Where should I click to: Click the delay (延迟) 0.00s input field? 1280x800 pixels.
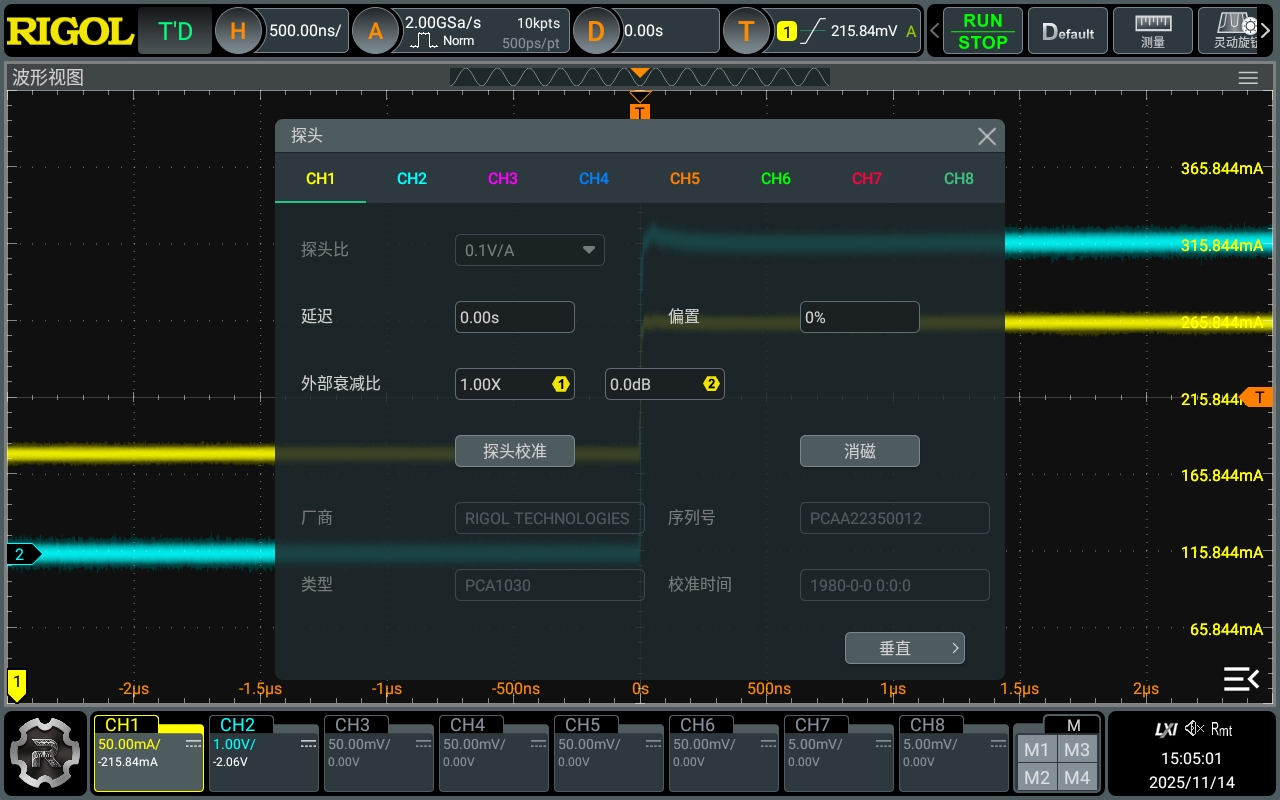(x=514, y=317)
